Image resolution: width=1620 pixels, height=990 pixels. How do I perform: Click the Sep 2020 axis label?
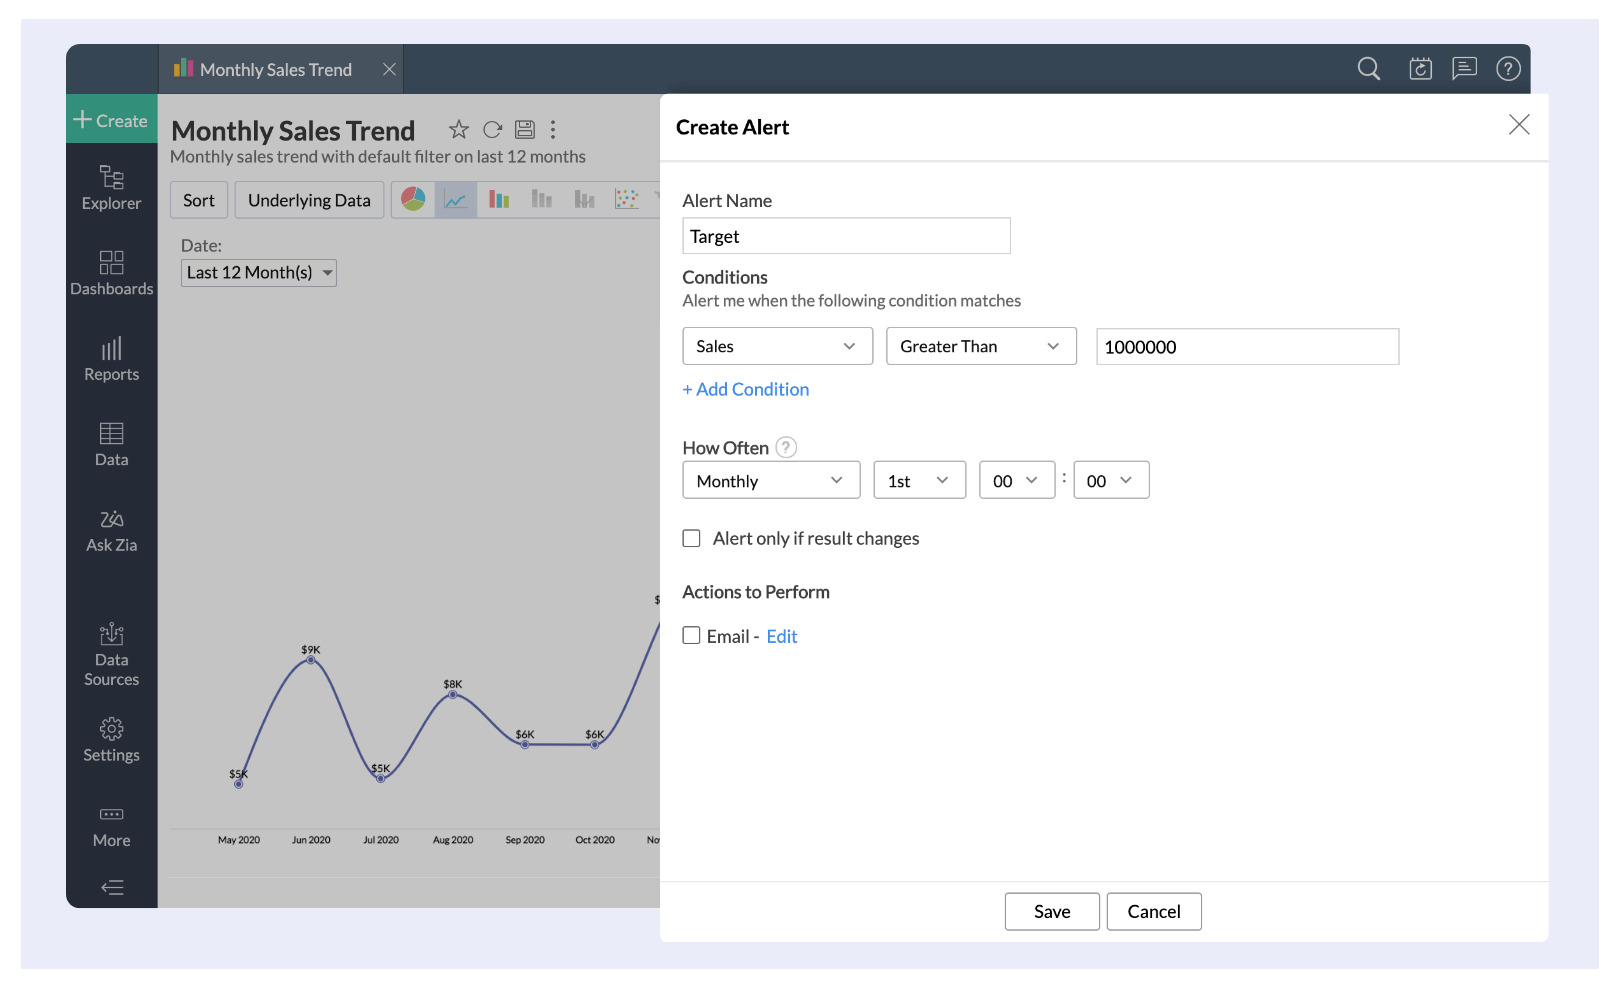point(525,840)
